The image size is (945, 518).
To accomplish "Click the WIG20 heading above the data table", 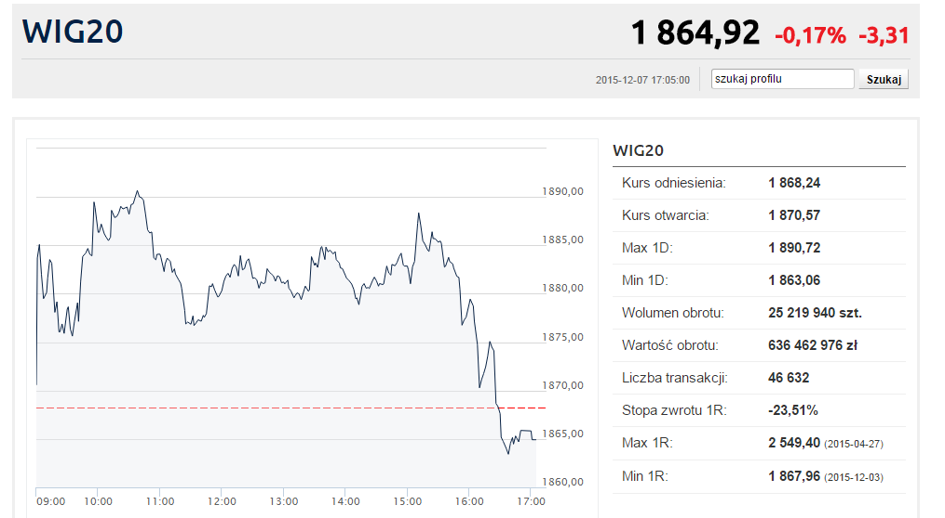I will pyautogui.click(x=638, y=150).
